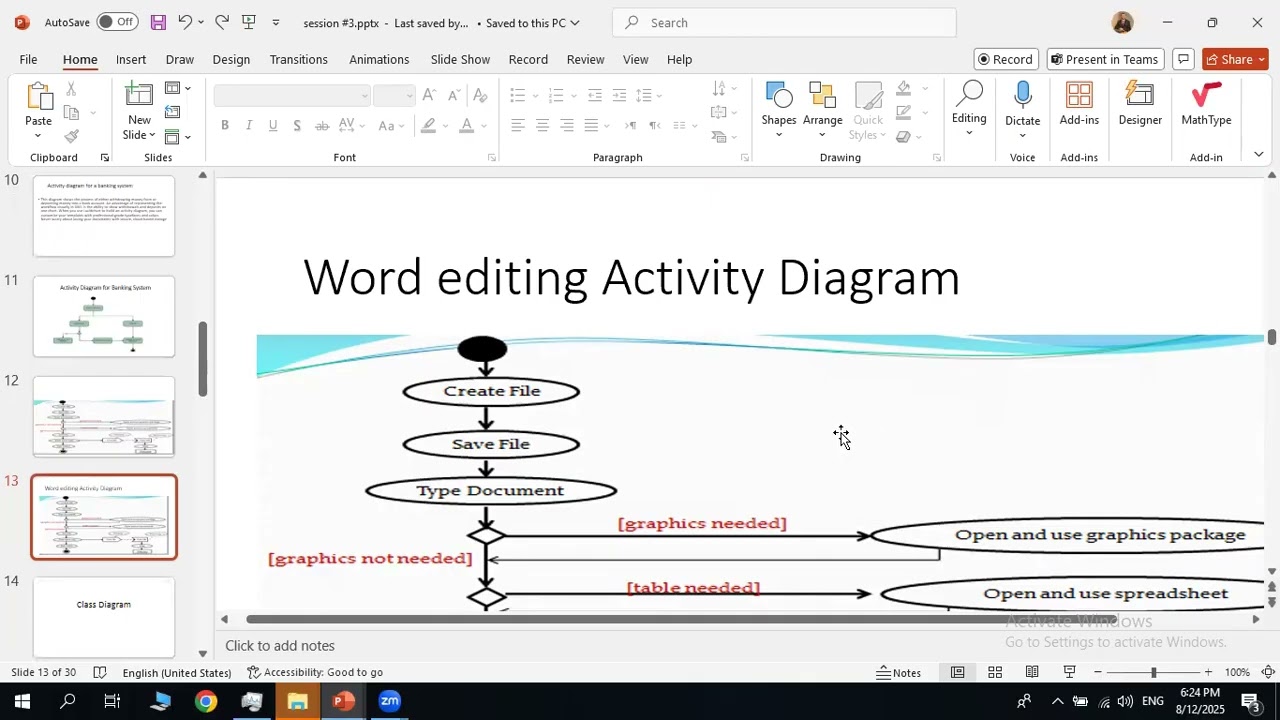Screen dimensions: 1280x720
Task: Switch to the Transitions tab
Action: [x=298, y=59]
